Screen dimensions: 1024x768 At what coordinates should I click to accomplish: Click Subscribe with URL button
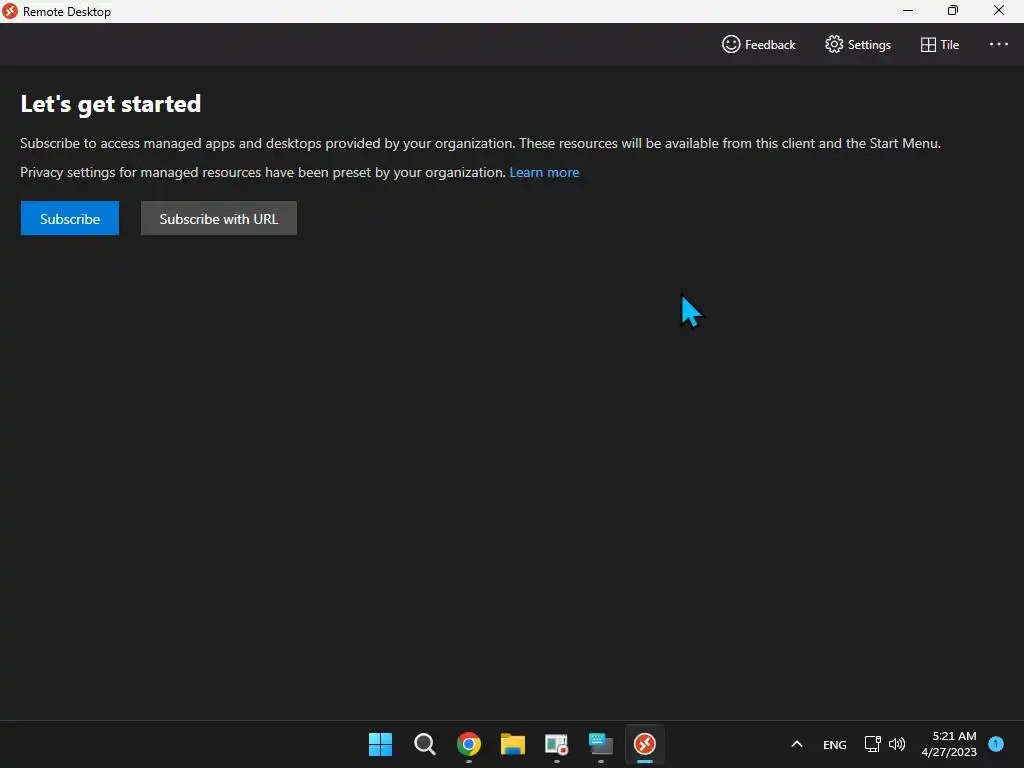click(219, 218)
